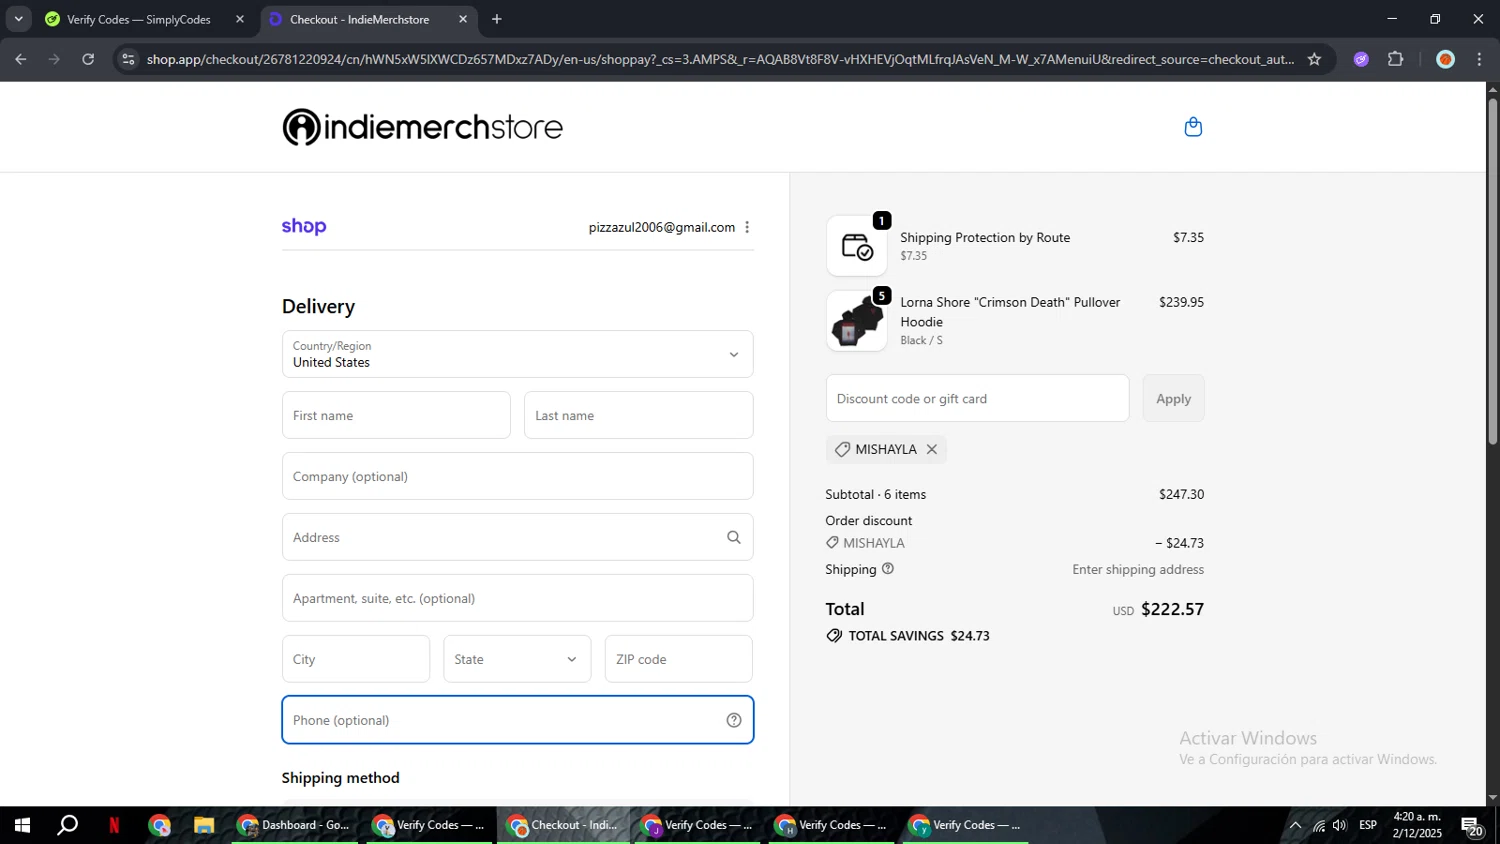Image resolution: width=1500 pixels, height=844 pixels.
Task: Click the First name field
Action: point(396,415)
